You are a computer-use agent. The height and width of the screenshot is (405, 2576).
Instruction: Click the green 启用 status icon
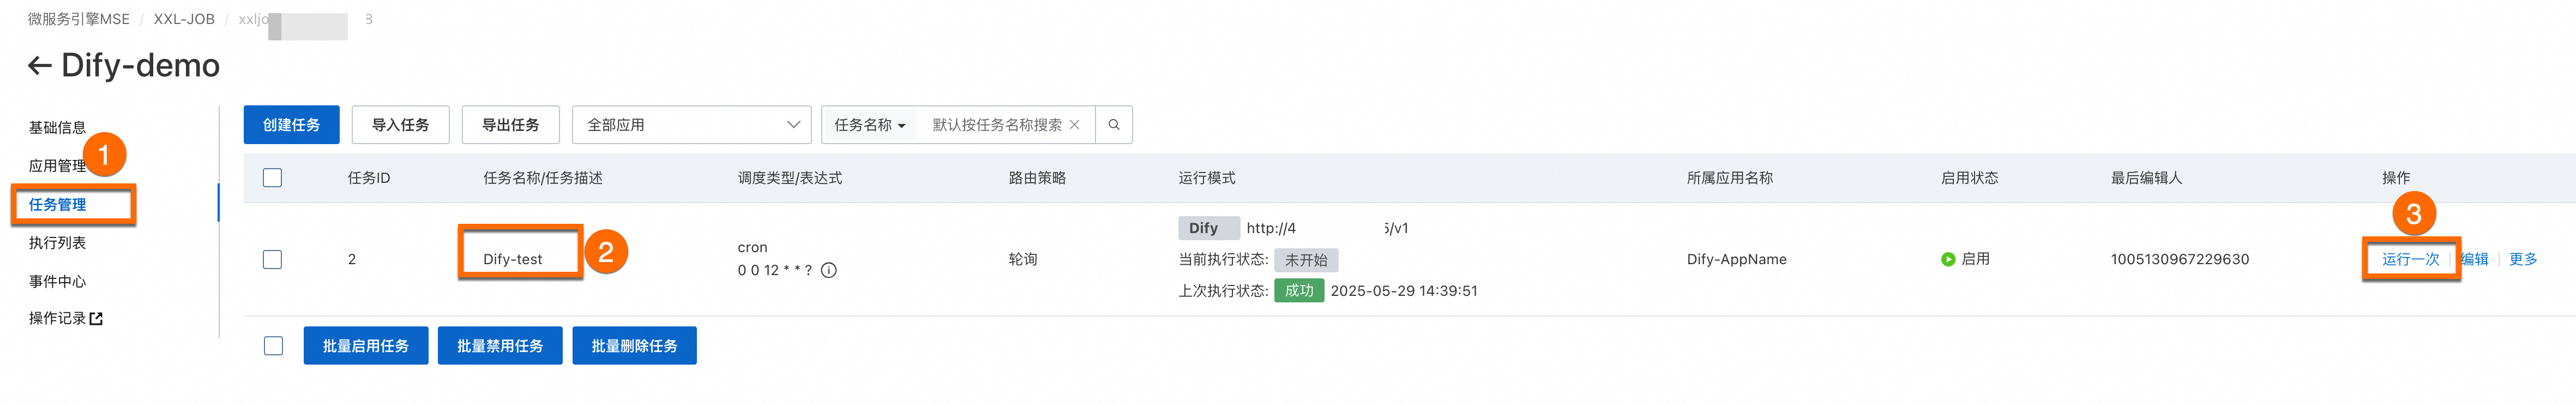[x=1947, y=259]
